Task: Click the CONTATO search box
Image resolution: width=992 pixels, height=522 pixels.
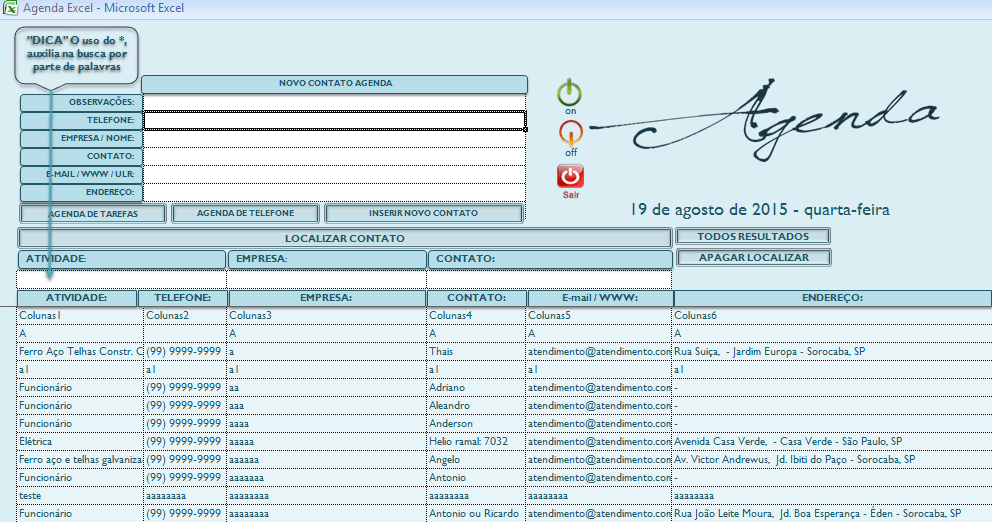Action: (x=549, y=279)
